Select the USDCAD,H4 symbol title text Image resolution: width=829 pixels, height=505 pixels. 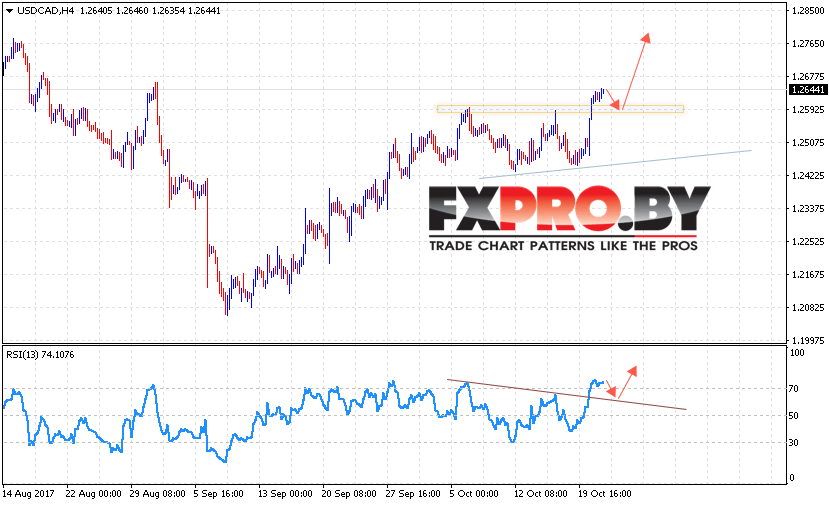45,11
